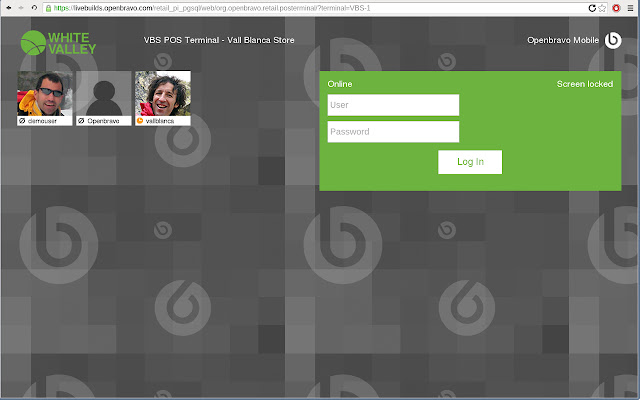Click orange status icon next to vallblanca
The height and width of the screenshot is (400, 640).
pyautogui.click(x=140, y=121)
